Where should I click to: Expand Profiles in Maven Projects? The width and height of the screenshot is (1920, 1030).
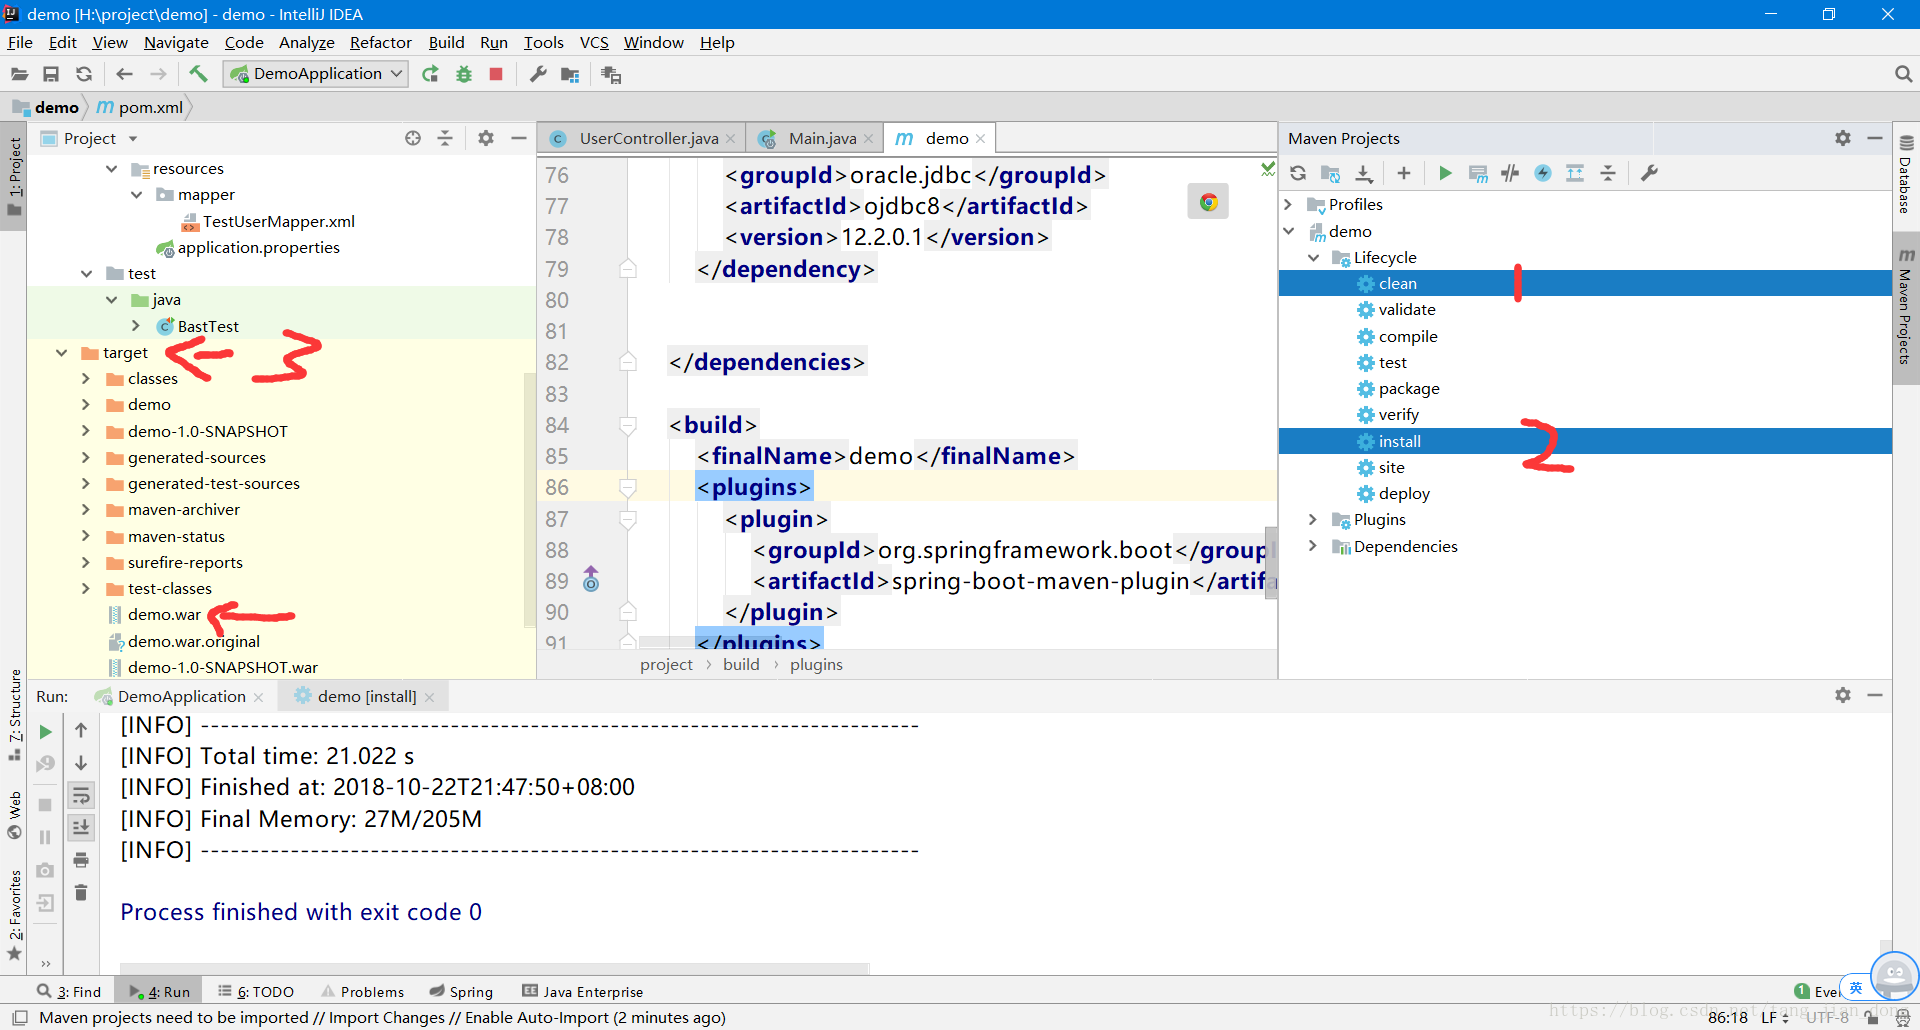click(1289, 204)
